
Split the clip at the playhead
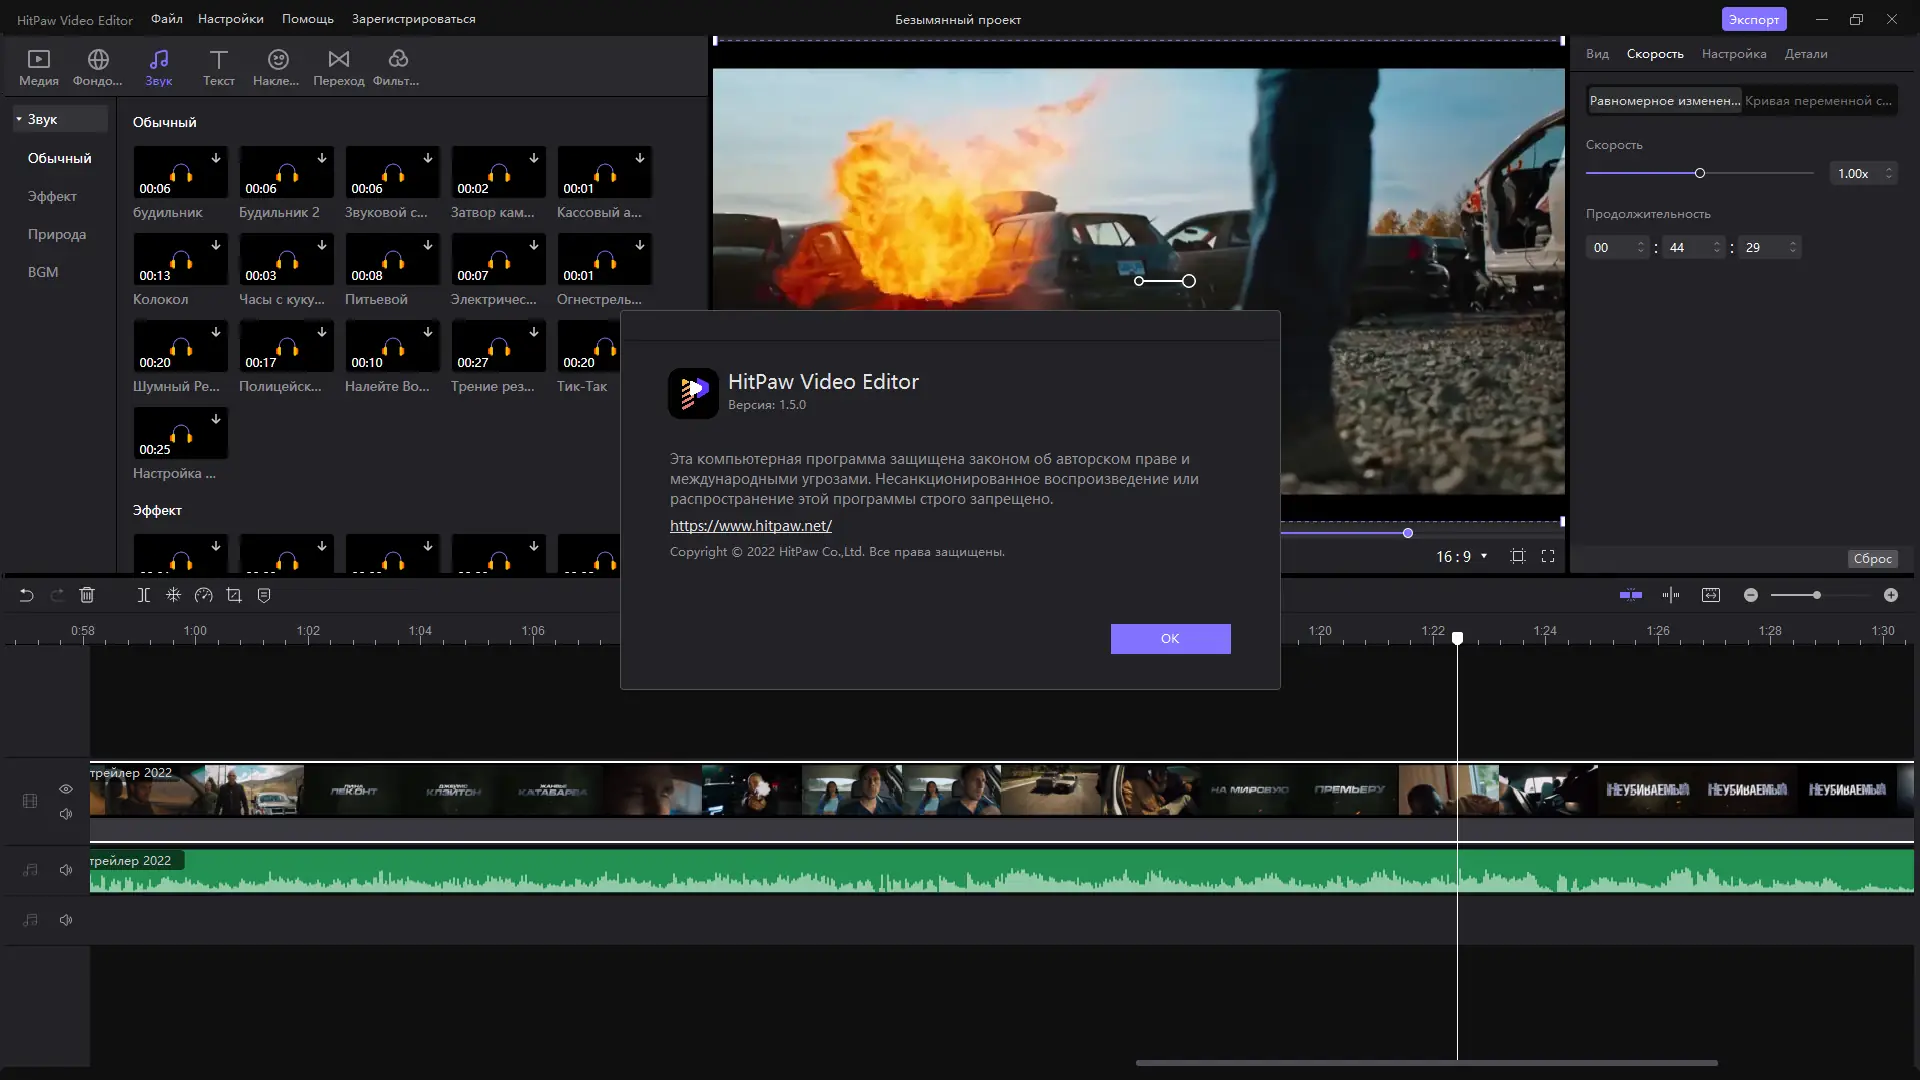pyautogui.click(x=143, y=595)
